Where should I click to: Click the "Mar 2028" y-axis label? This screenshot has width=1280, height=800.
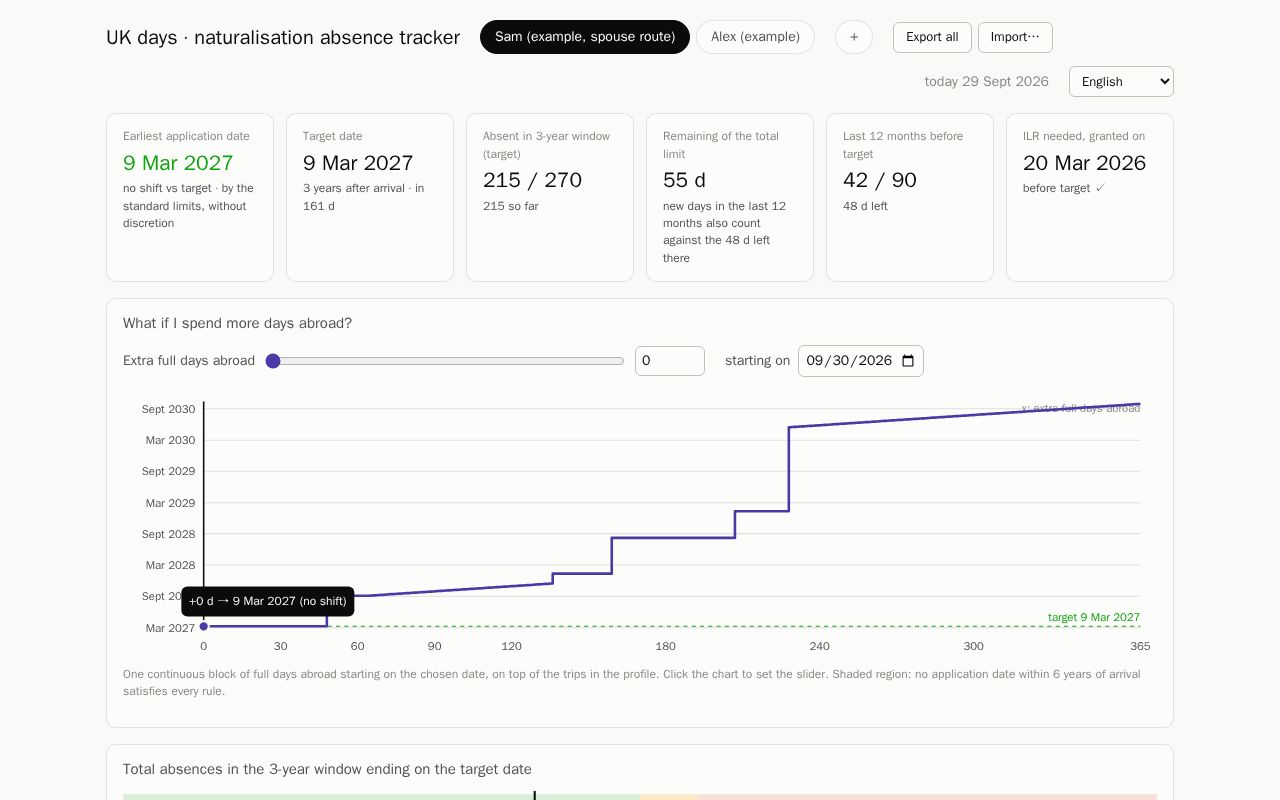click(171, 565)
